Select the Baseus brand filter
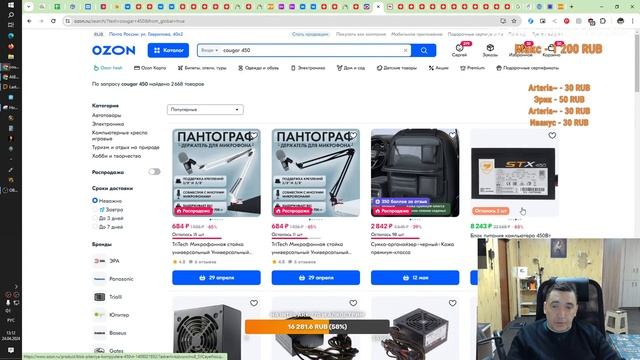Image resolution: width=640 pixels, height=360 pixels. click(110, 333)
